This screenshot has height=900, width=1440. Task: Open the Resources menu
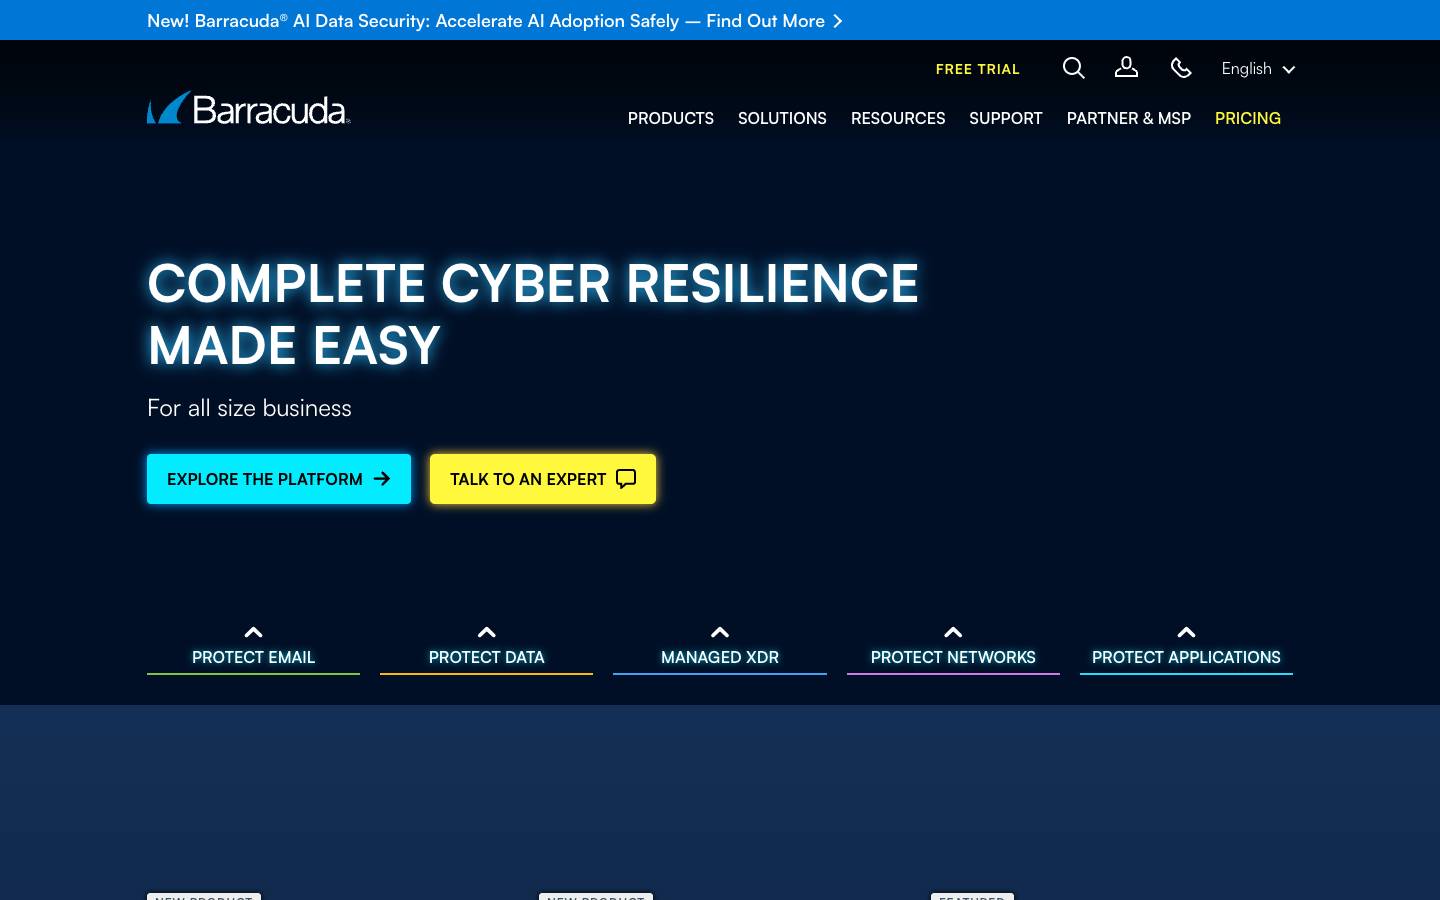(898, 118)
